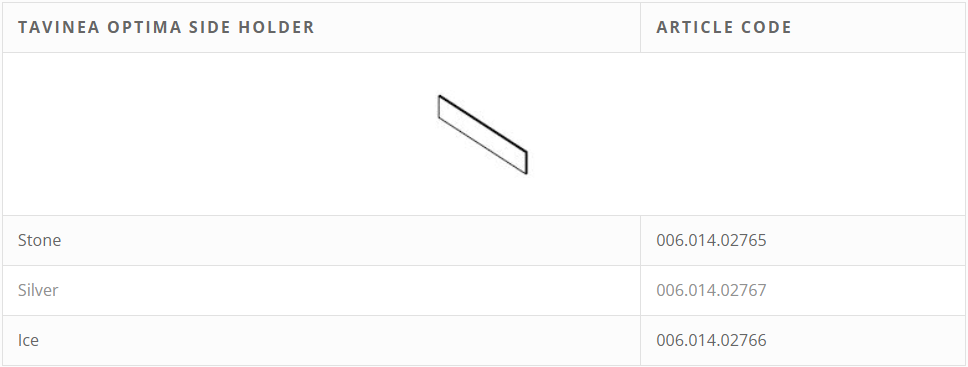Click the side holder line drawing
This screenshot has width=968, height=367.
pyautogui.click(x=483, y=135)
